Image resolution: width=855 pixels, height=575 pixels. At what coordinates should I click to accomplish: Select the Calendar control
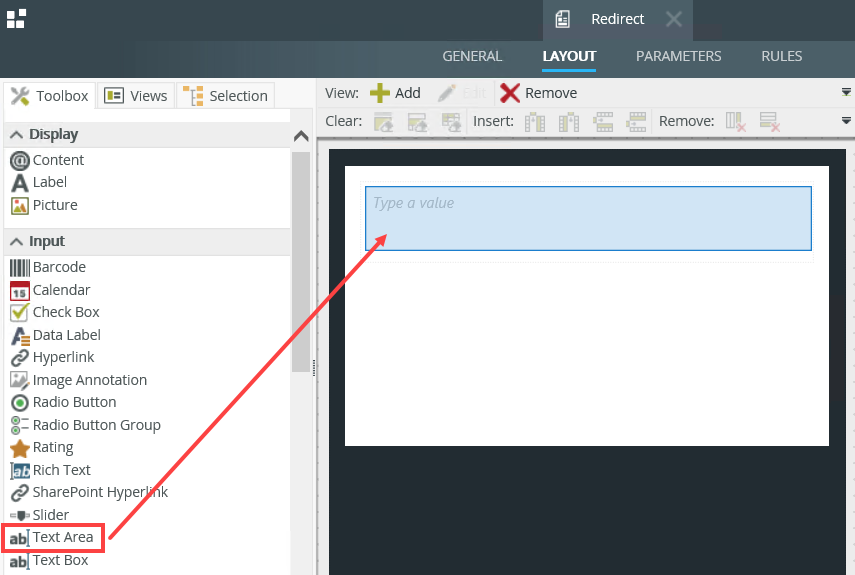pyautogui.click(x=50, y=290)
